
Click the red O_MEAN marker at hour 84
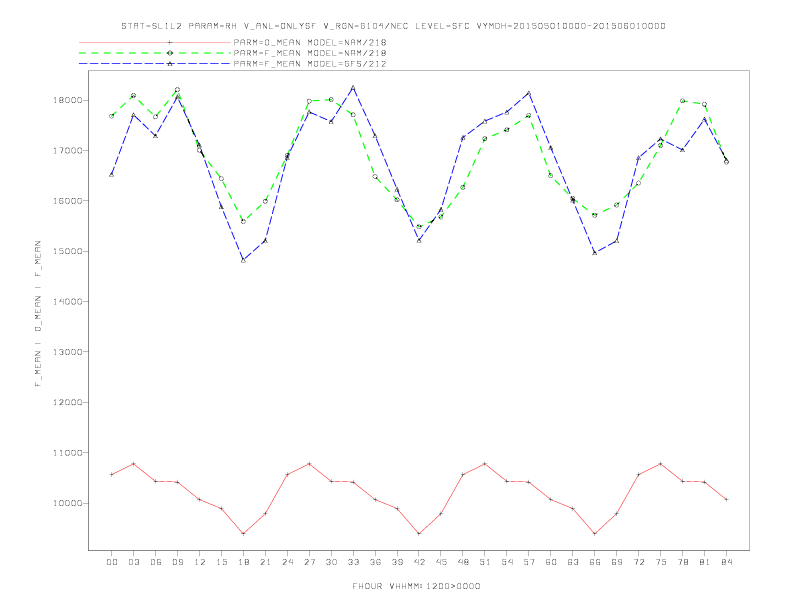[727, 499]
